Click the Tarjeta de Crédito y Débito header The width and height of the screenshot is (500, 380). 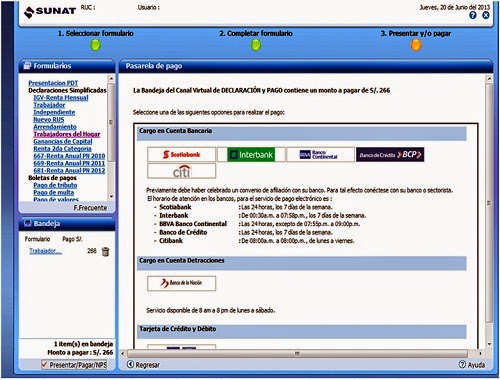(x=302, y=331)
